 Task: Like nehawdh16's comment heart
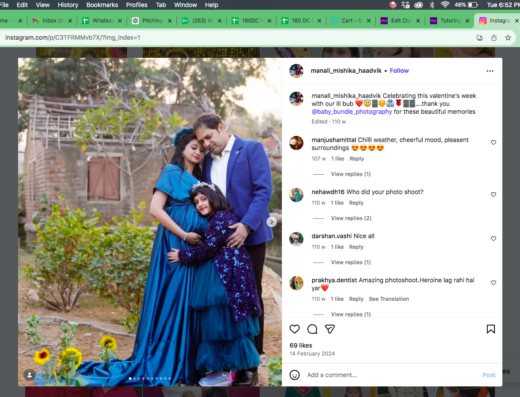[x=493, y=194]
